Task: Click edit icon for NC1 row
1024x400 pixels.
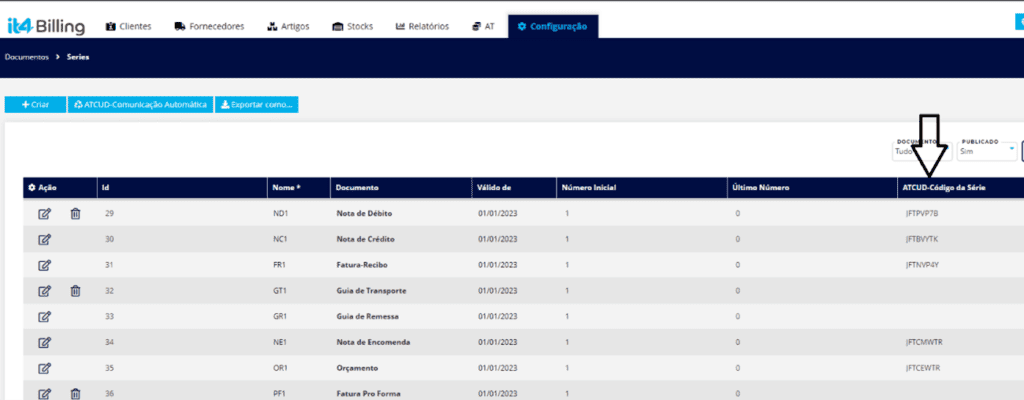Action: coord(44,239)
